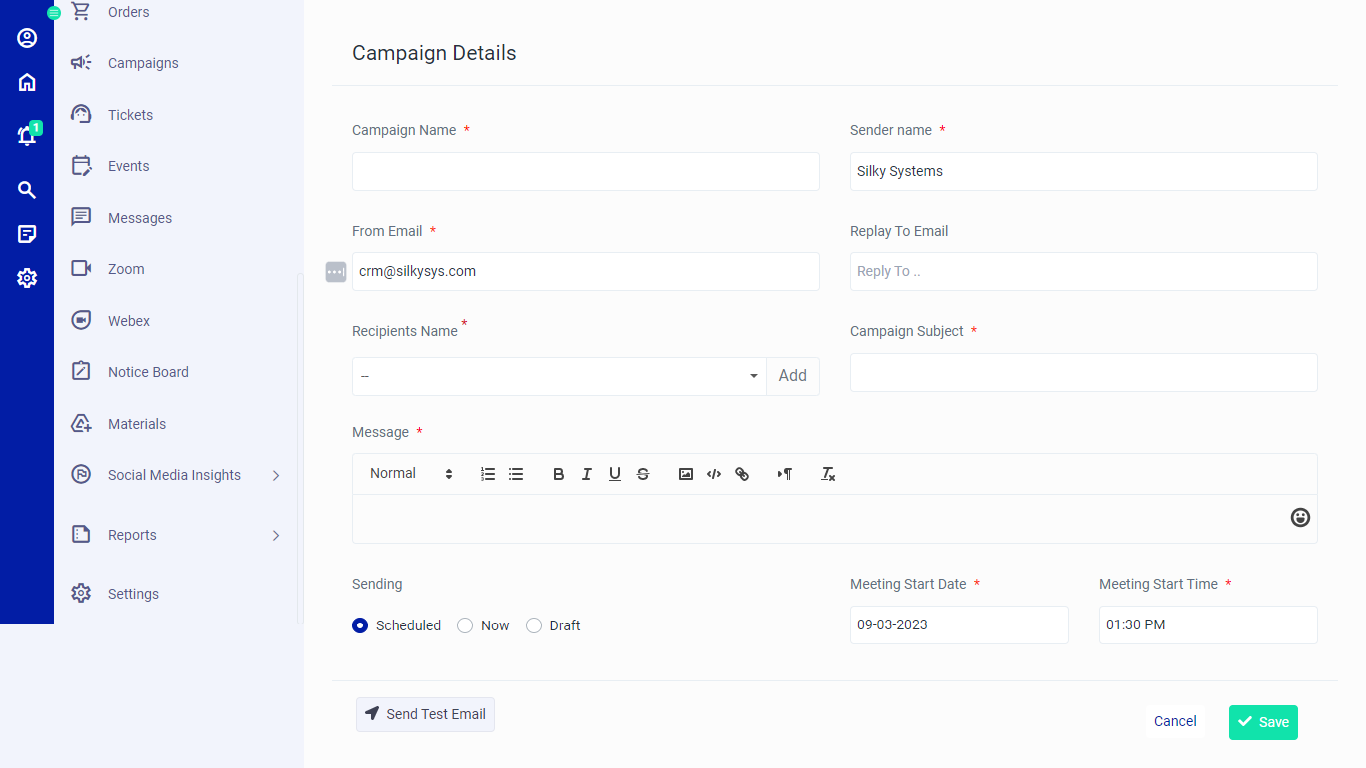Open Messages from the sidebar
The height and width of the screenshot is (768, 1366).
click(139, 217)
